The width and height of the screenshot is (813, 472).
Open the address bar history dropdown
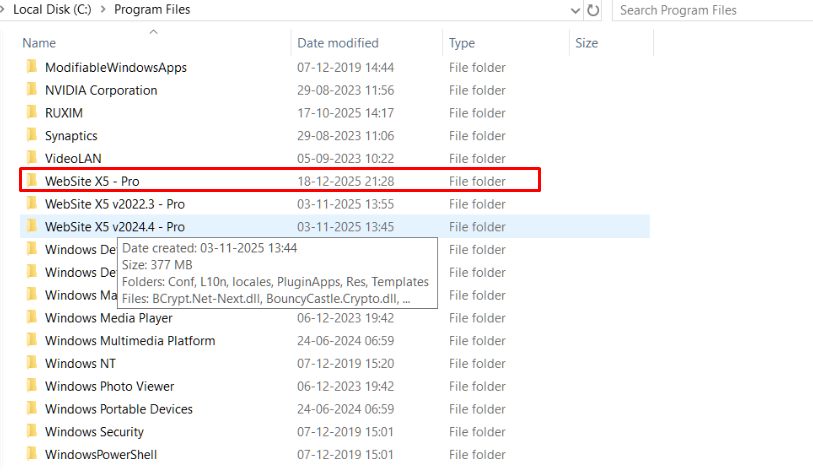click(x=574, y=10)
